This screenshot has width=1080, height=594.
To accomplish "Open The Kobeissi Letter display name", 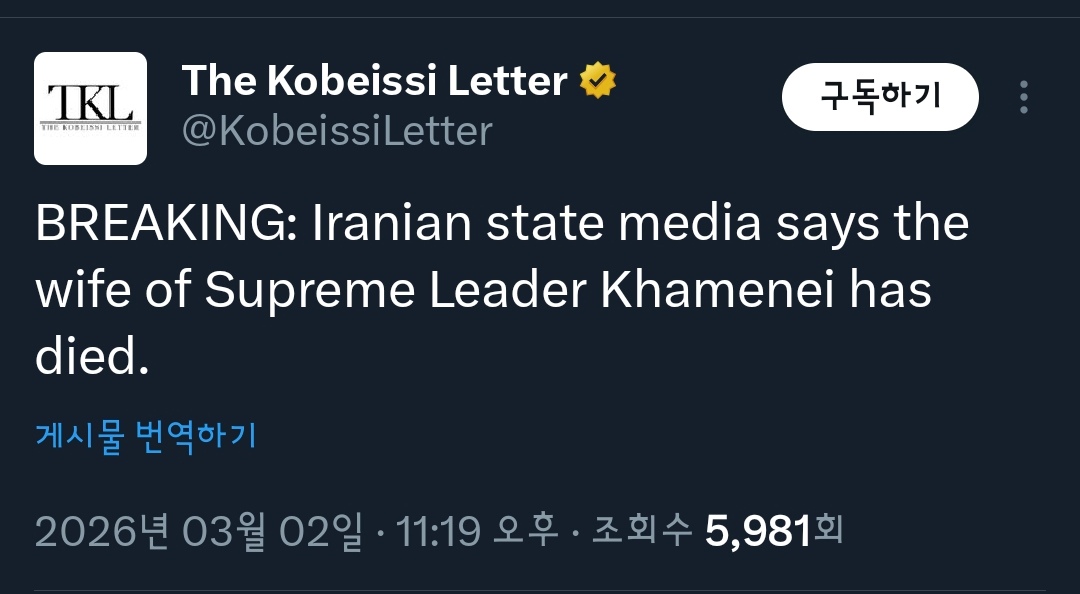I will tap(374, 81).
